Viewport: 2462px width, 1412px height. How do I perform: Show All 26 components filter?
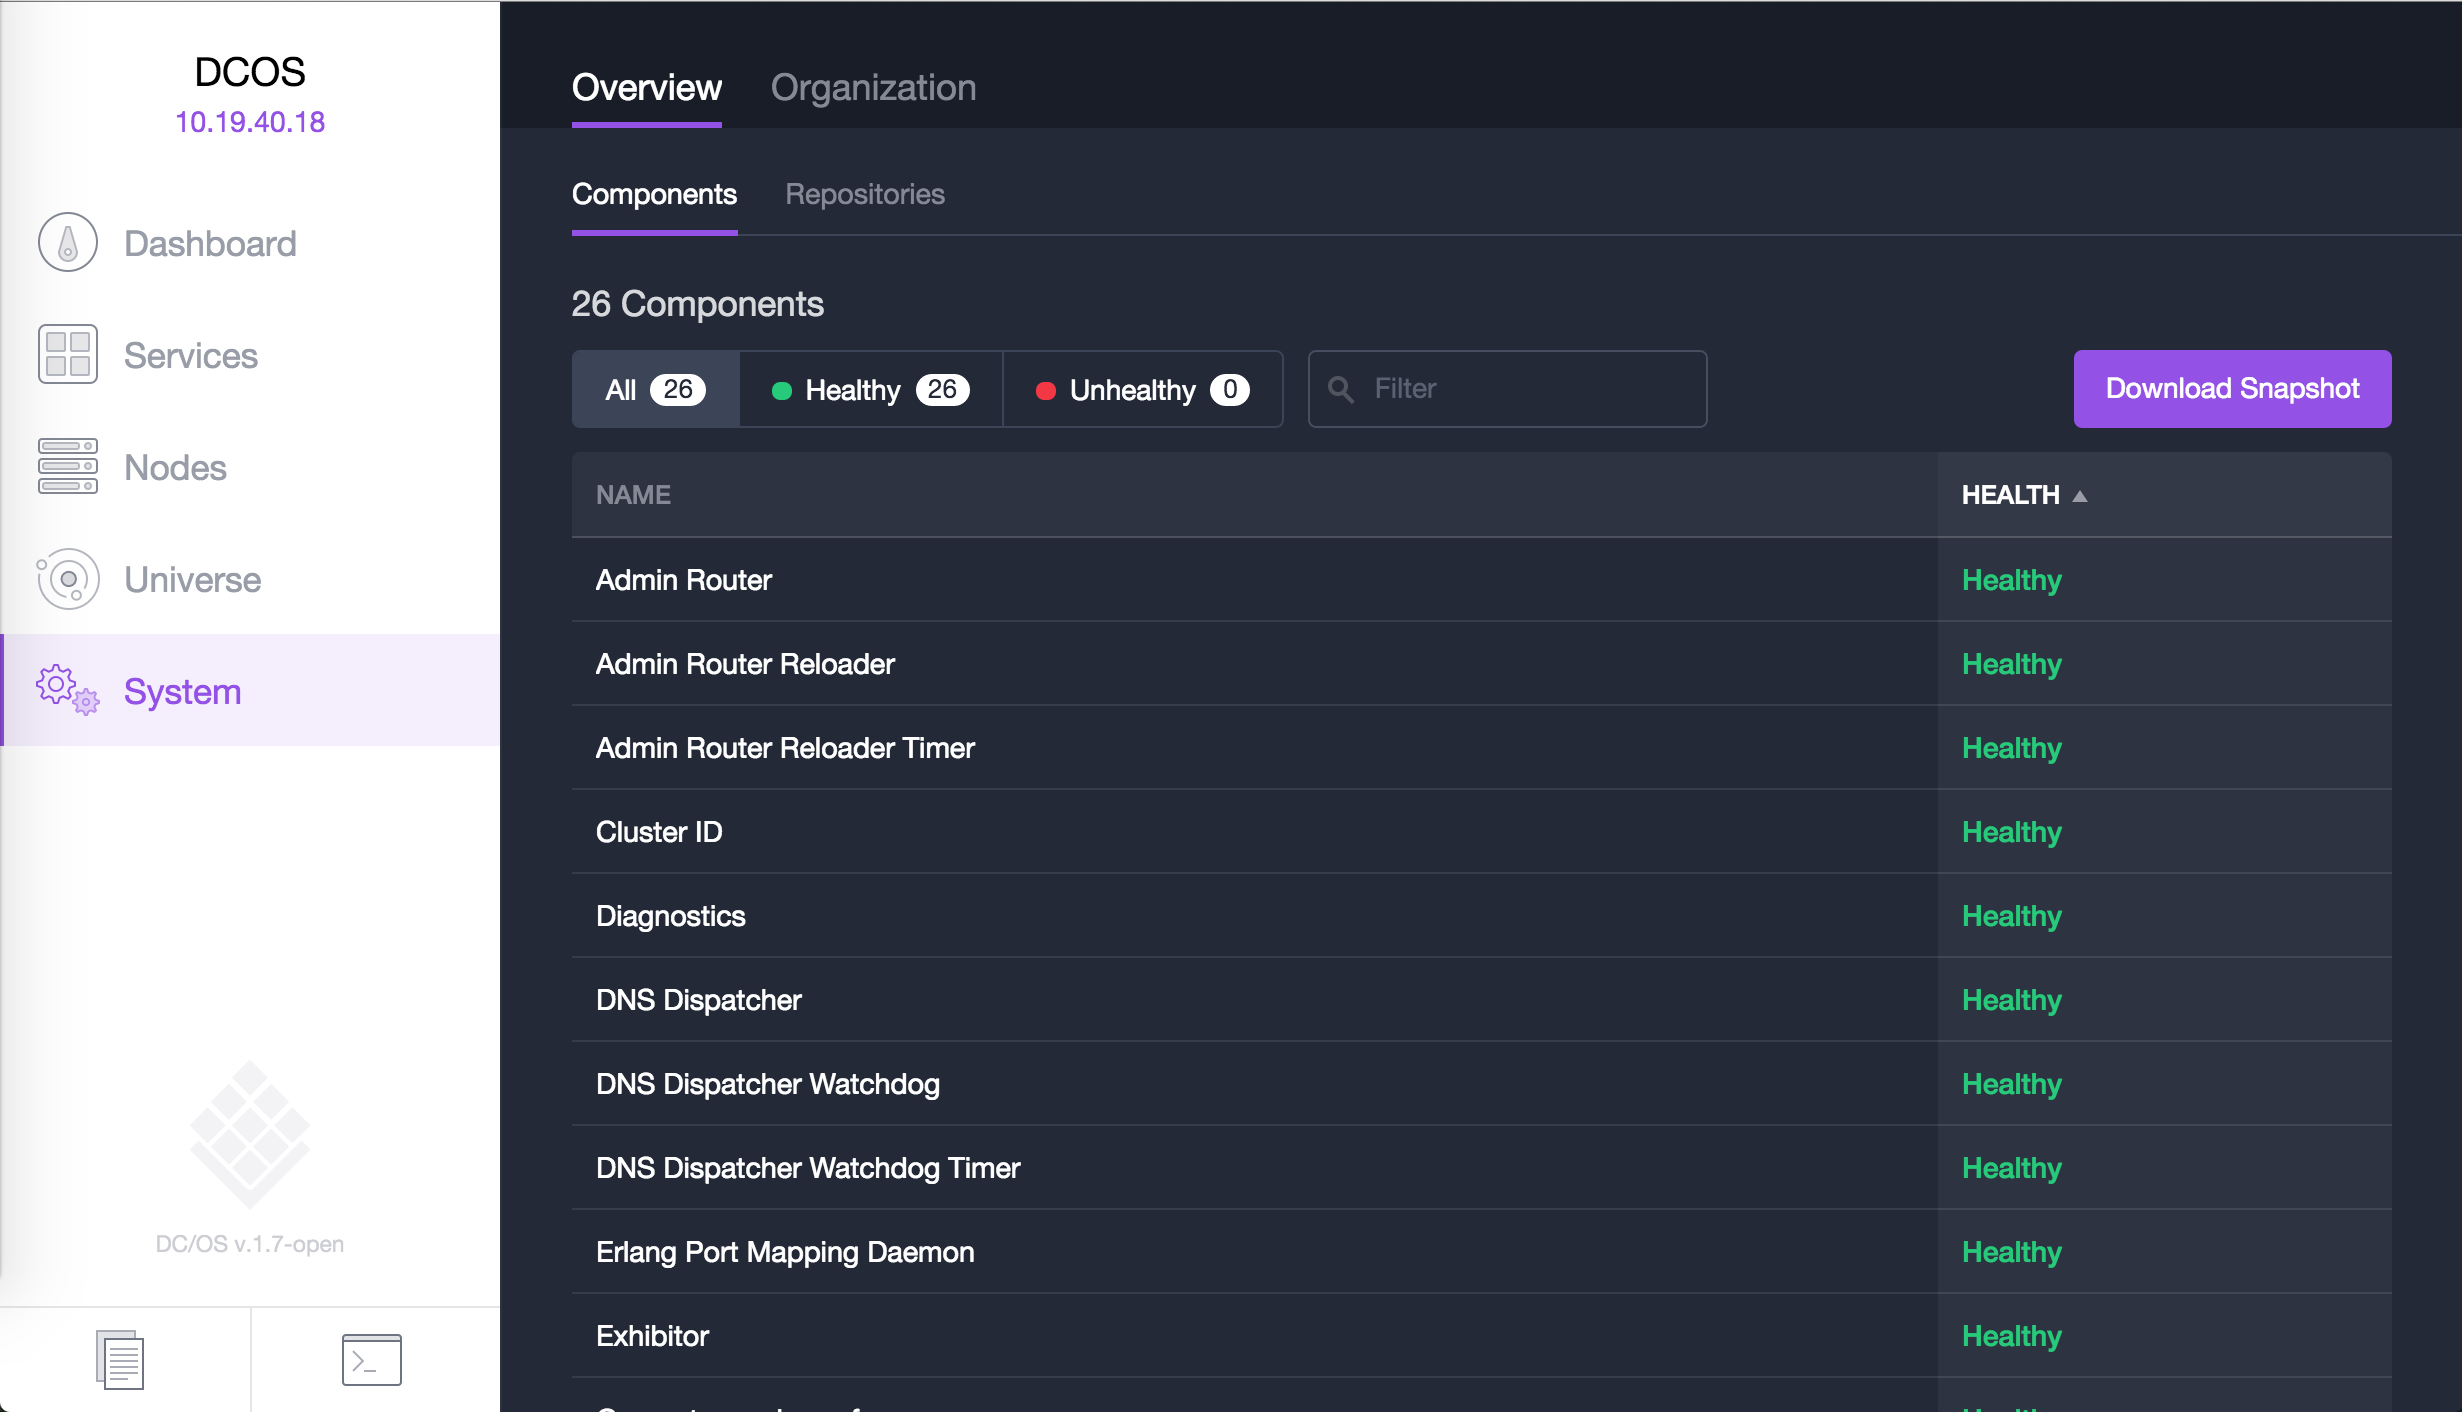[x=655, y=389]
